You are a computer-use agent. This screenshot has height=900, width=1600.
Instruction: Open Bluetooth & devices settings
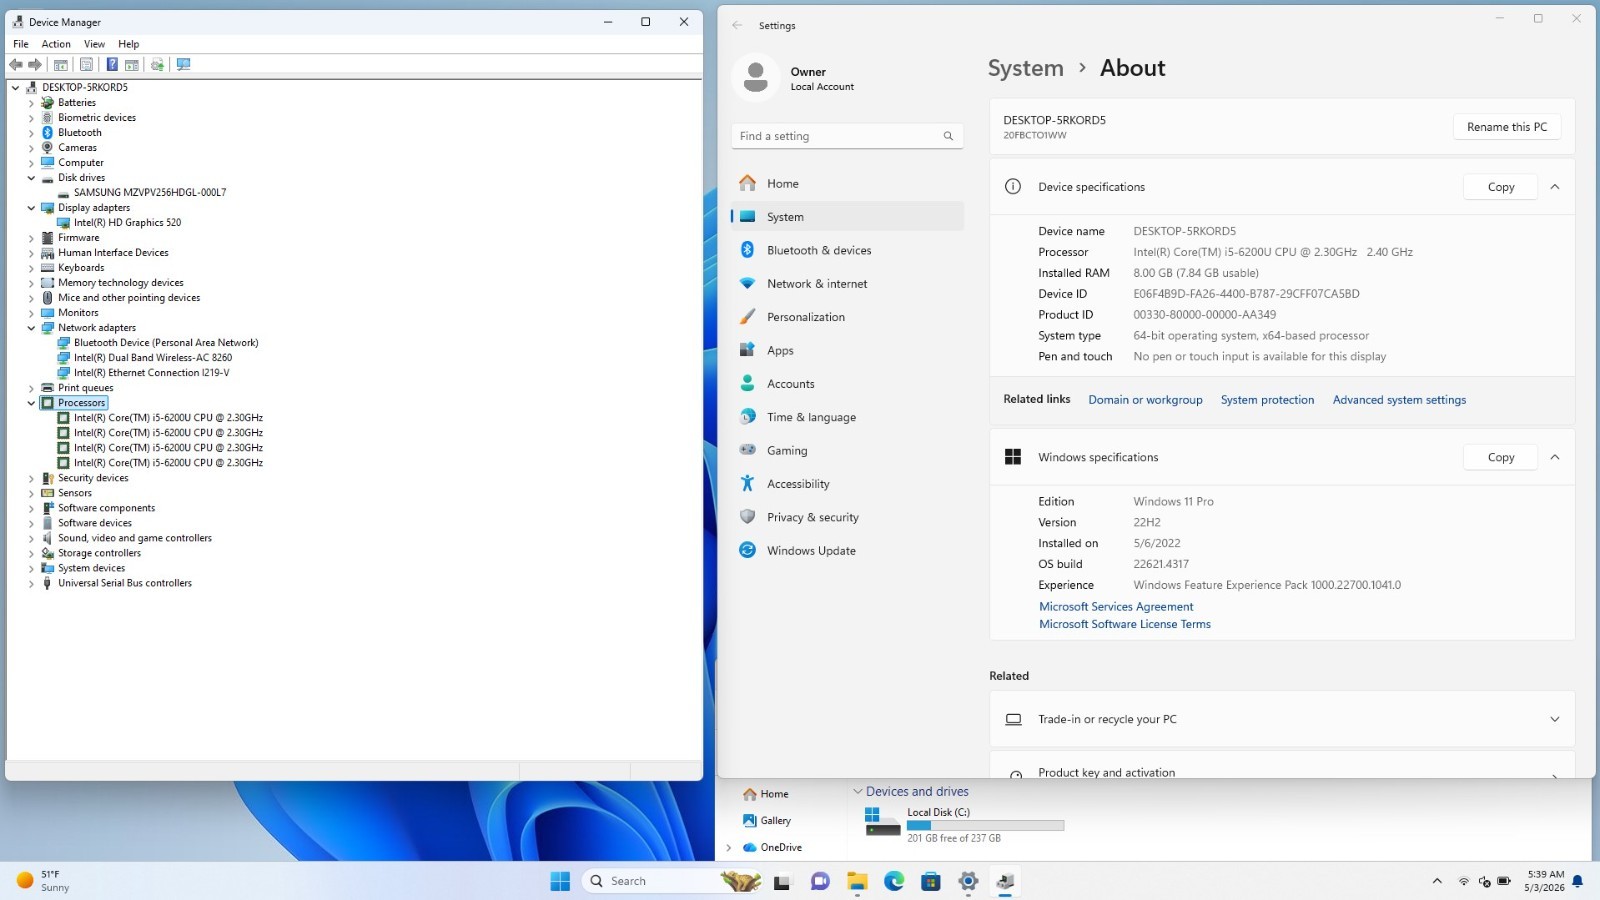847,250
